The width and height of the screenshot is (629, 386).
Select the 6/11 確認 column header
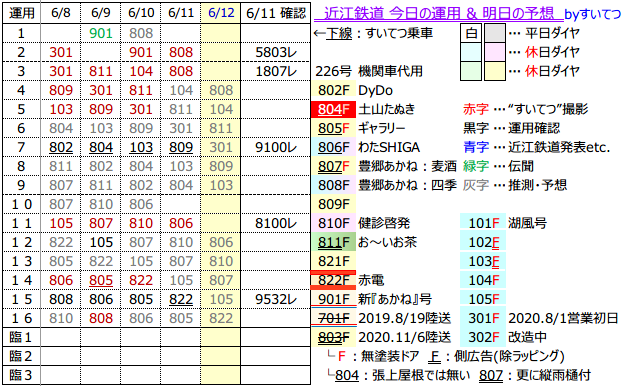point(276,13)
